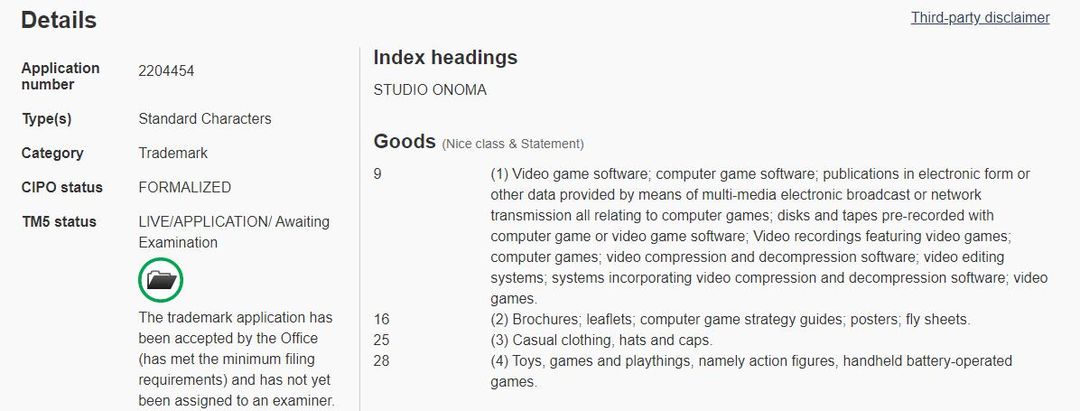Click the Details heading
The width and height of the screenshot is (1080, 411).
(x=59, y=20)
